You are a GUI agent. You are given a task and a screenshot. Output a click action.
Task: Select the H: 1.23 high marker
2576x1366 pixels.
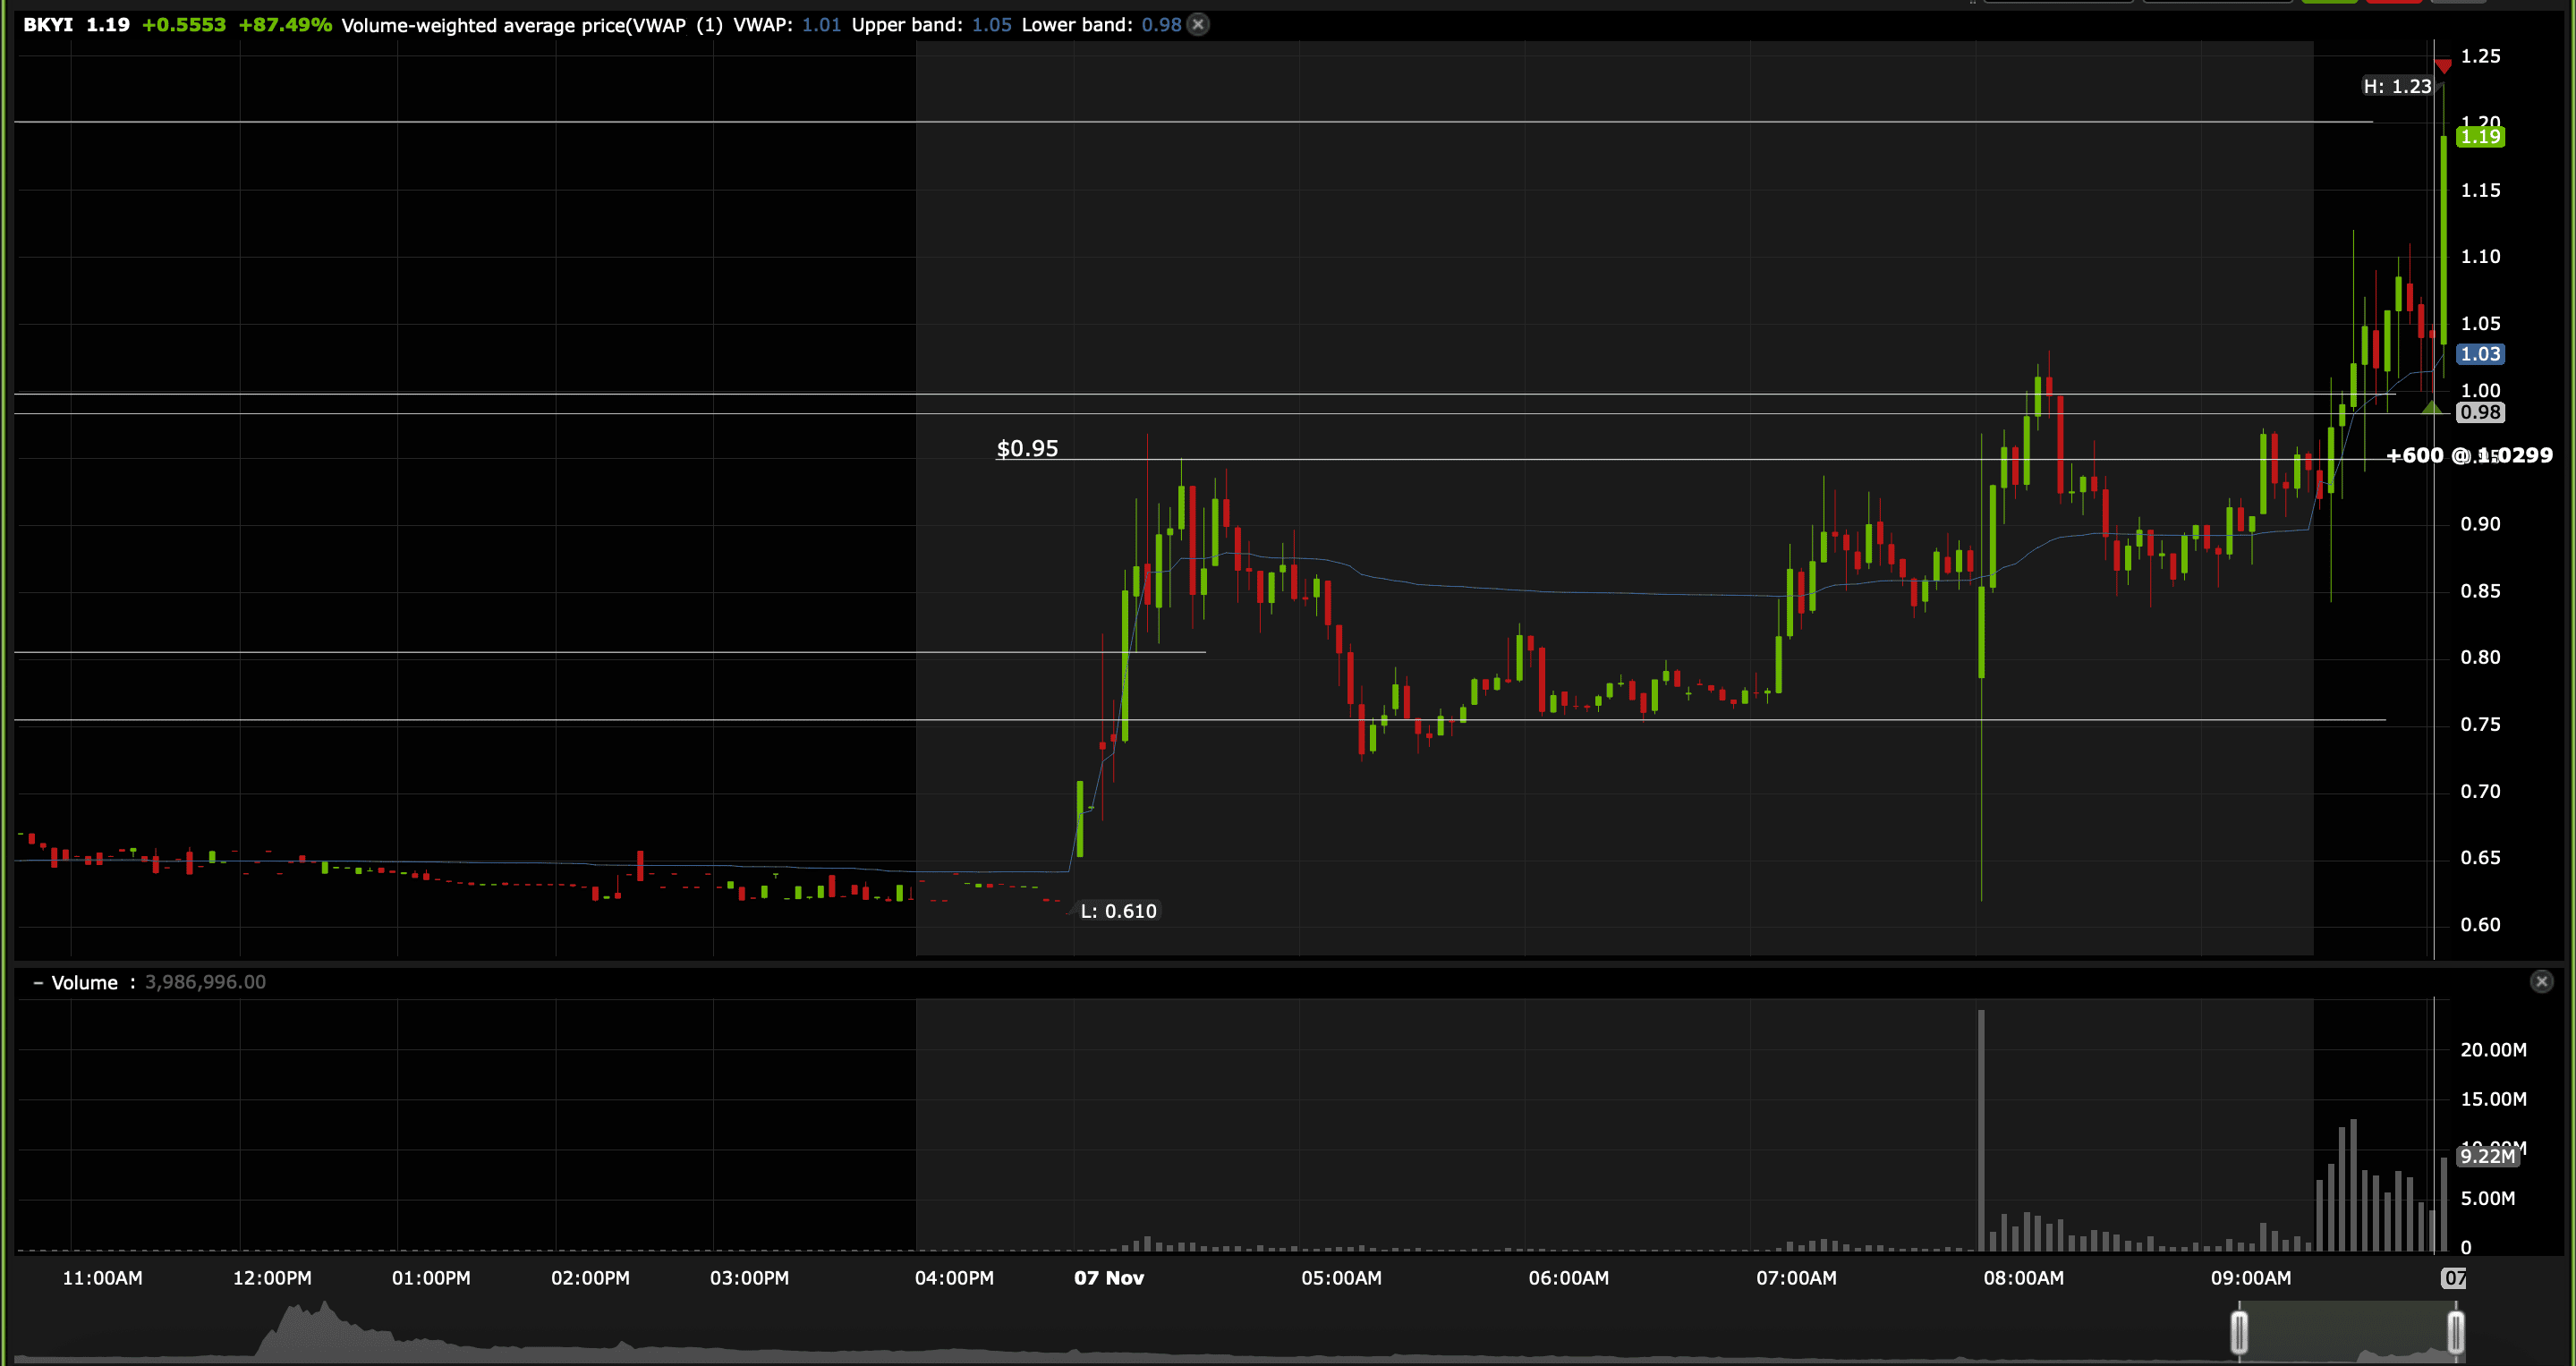pos(2396,87)
